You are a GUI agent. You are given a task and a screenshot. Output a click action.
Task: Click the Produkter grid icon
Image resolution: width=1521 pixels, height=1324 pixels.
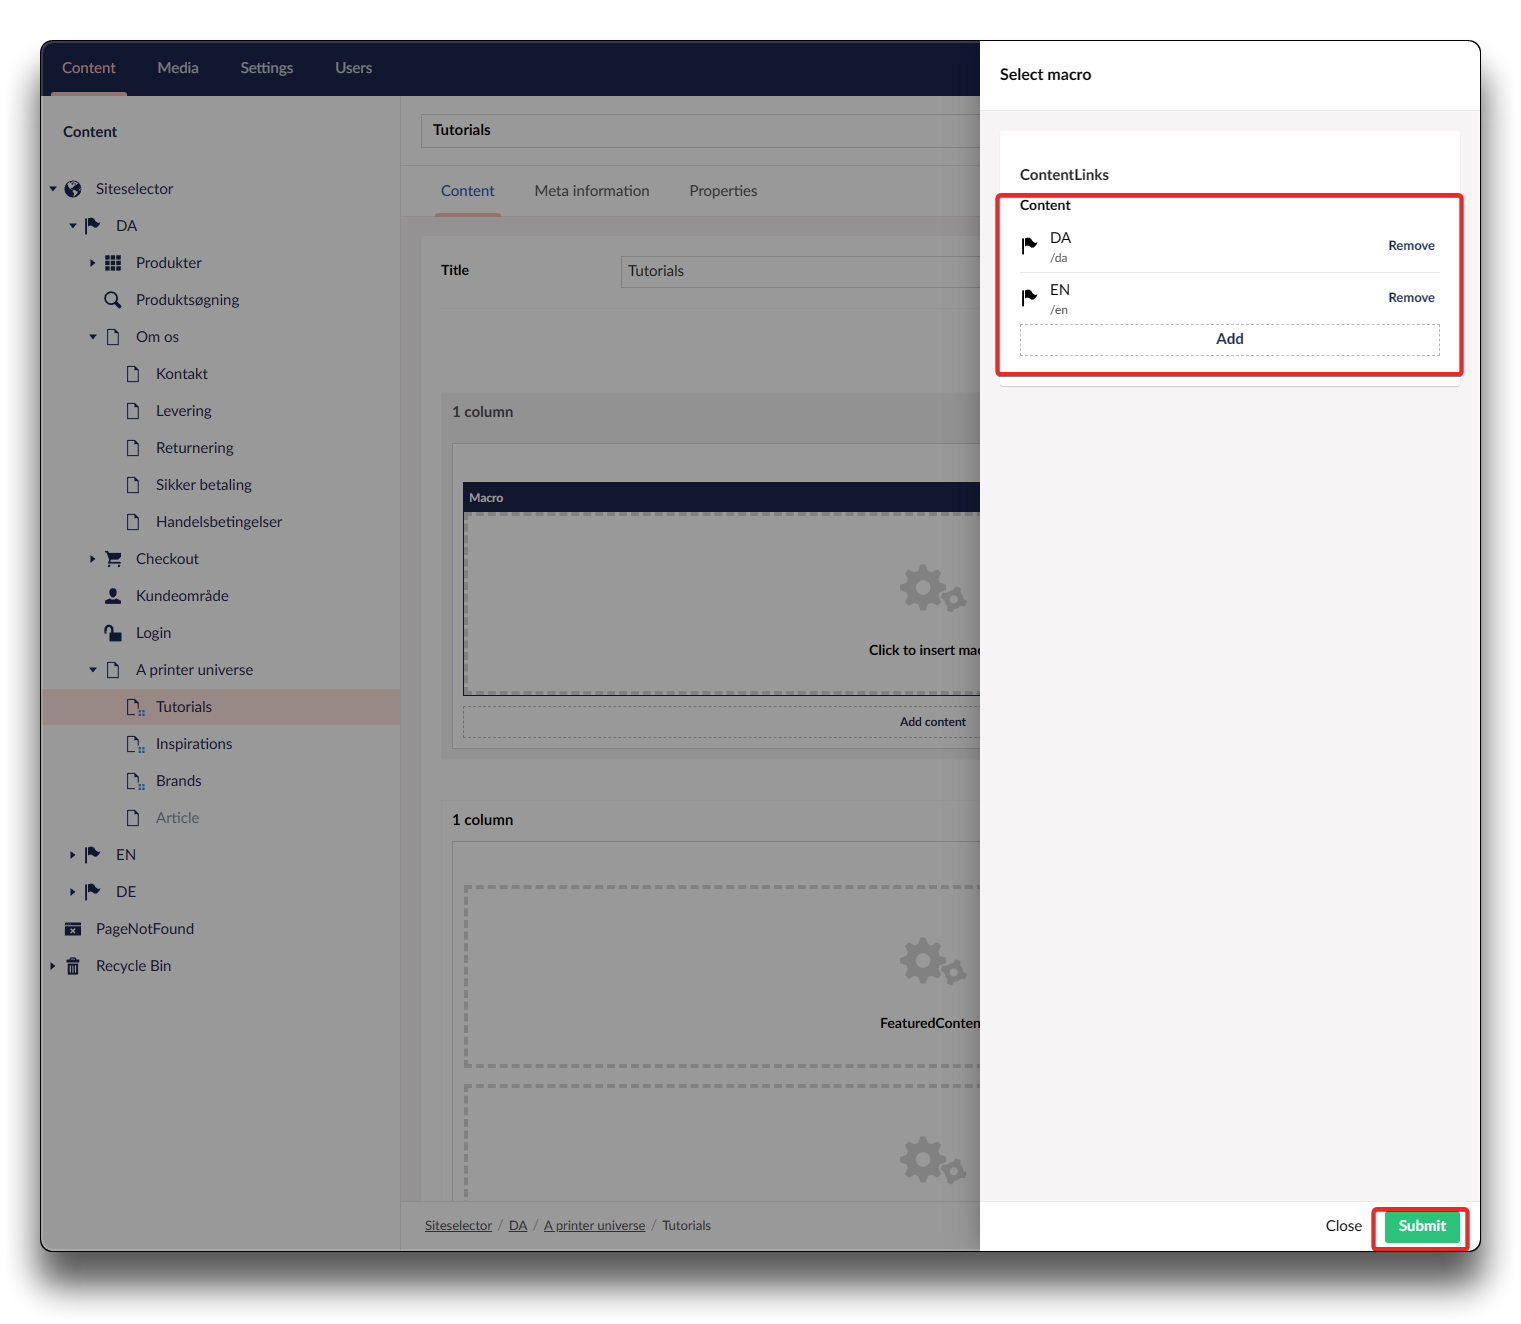pos(113,263)
